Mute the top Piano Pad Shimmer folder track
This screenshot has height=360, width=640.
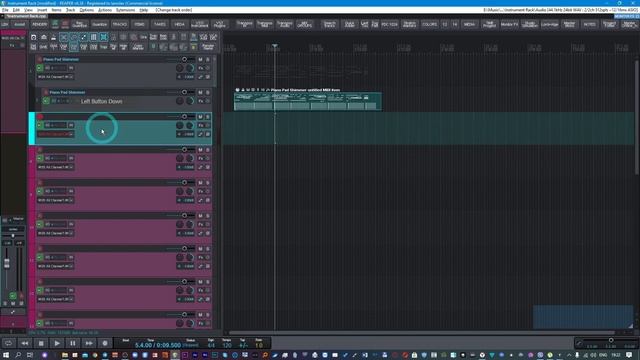coord(200,59)
